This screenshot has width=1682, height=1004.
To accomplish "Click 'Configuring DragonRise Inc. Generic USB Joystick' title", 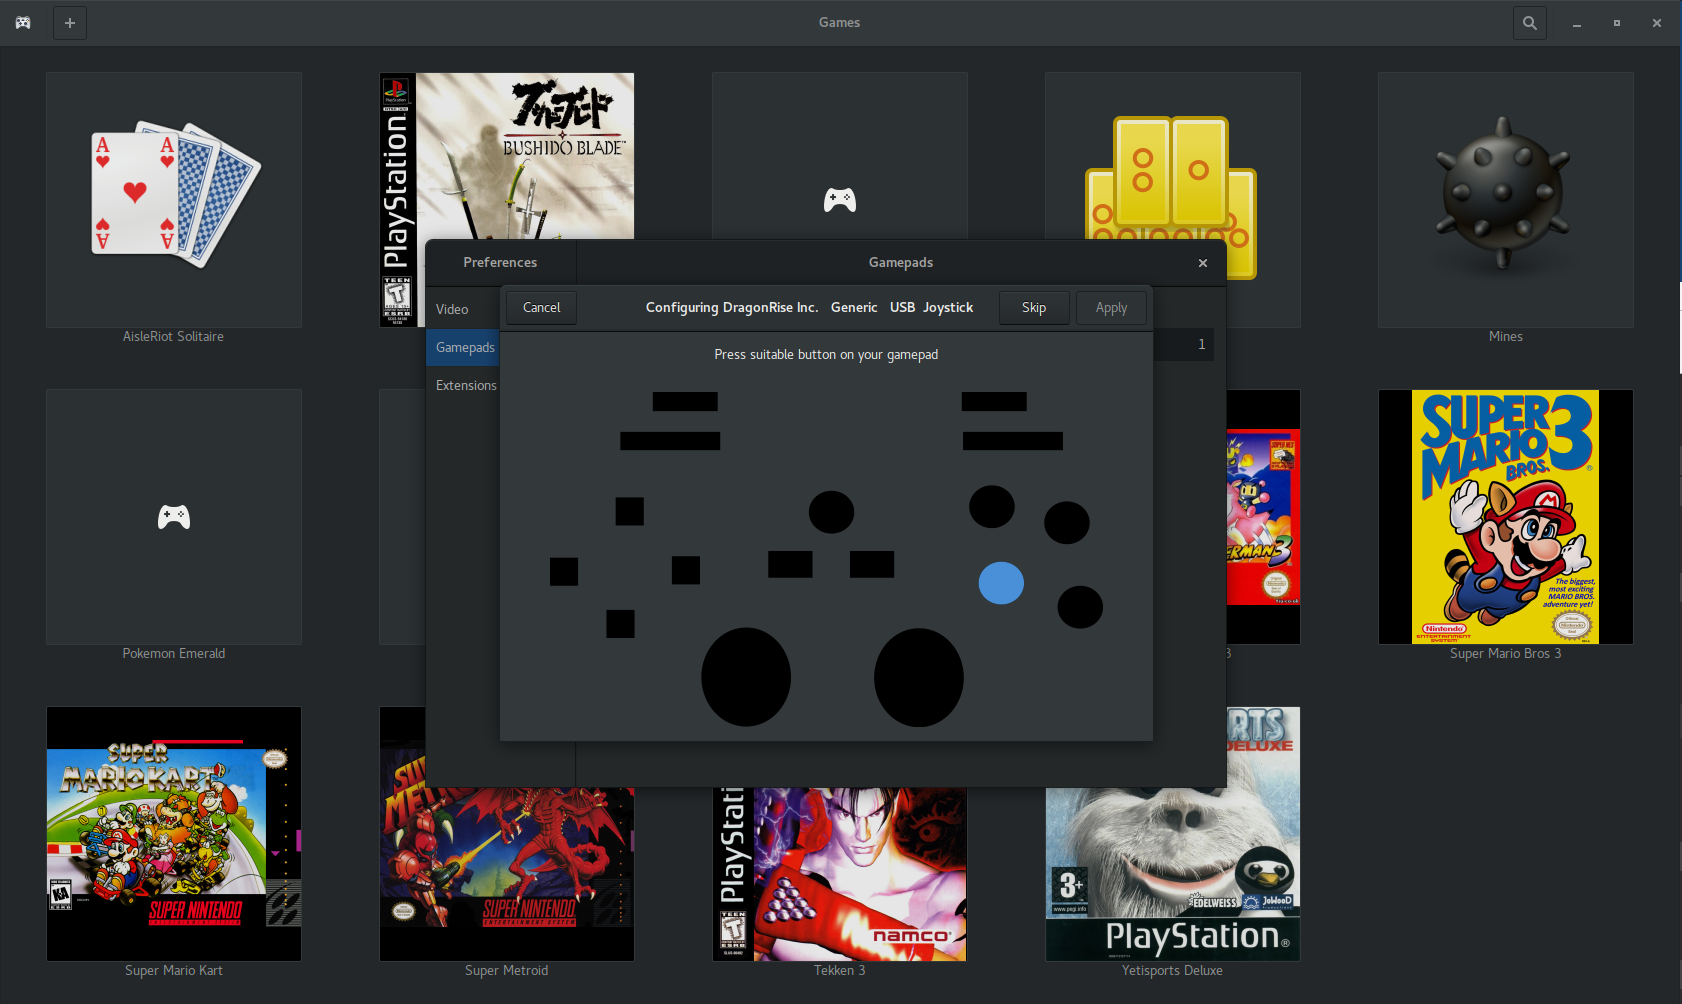I will point(809,307).
